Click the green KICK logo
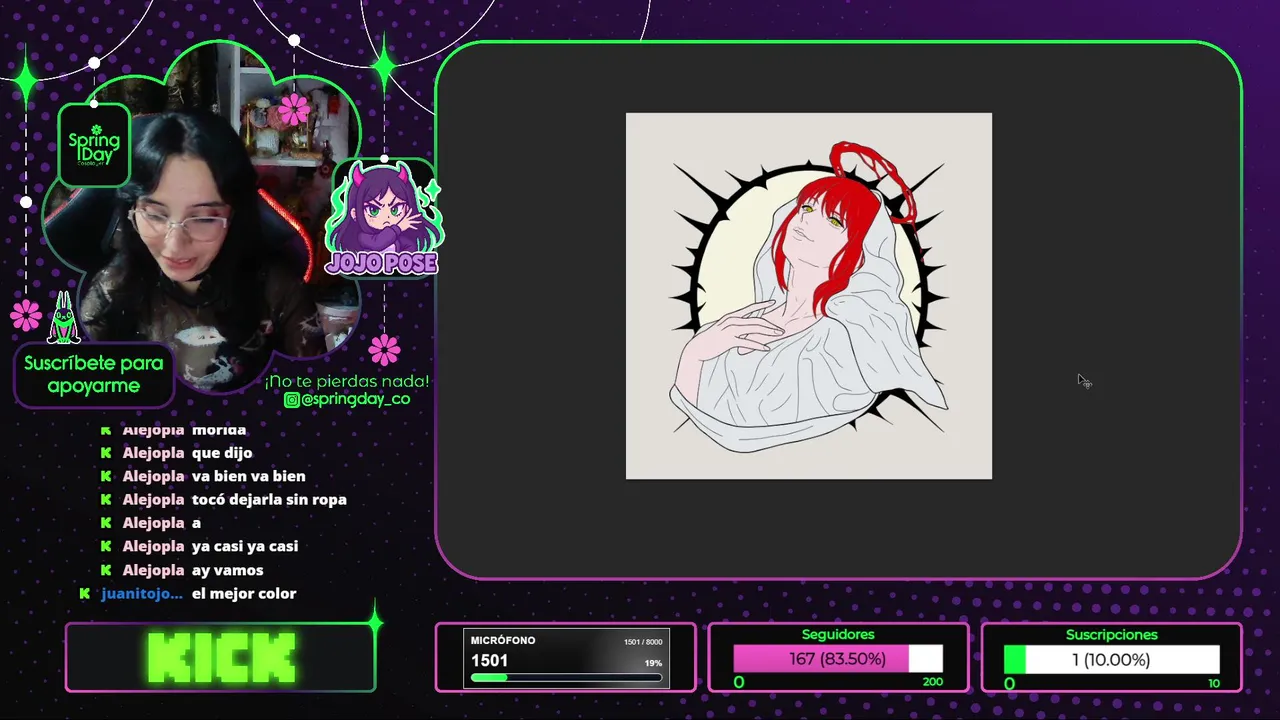Viewport: 1280px width, 720px height. tap(222, 658)
